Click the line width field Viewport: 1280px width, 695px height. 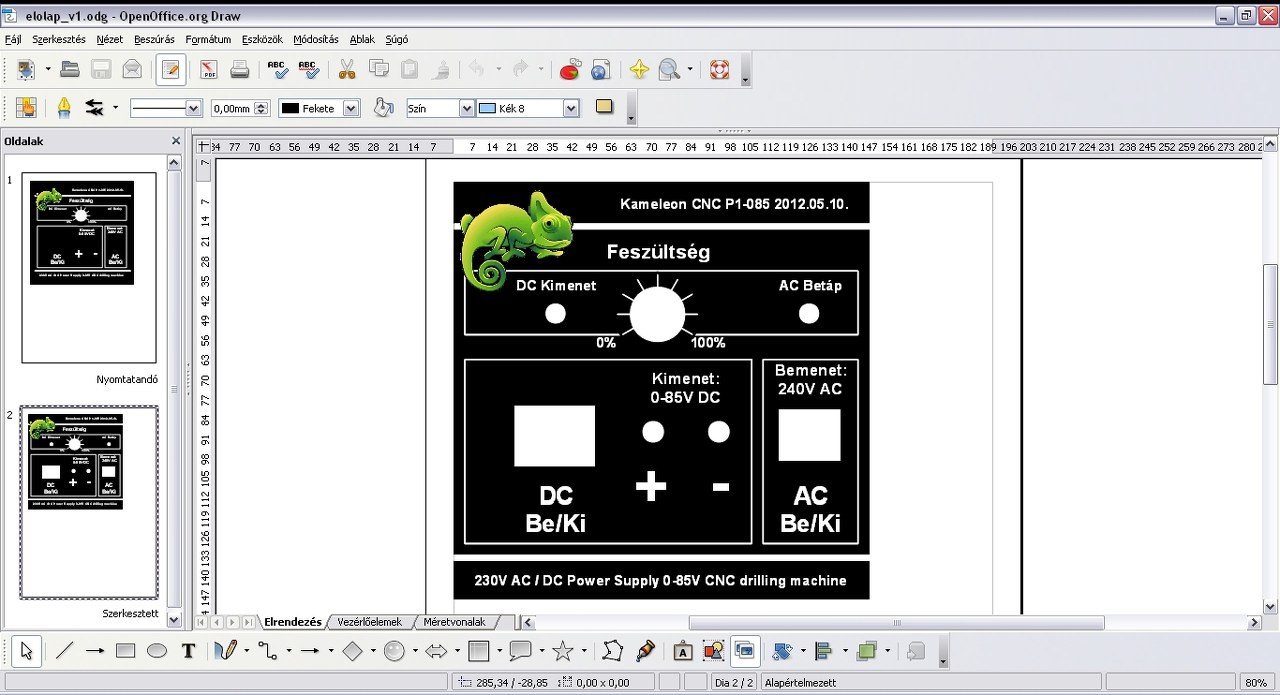point(232,108)
